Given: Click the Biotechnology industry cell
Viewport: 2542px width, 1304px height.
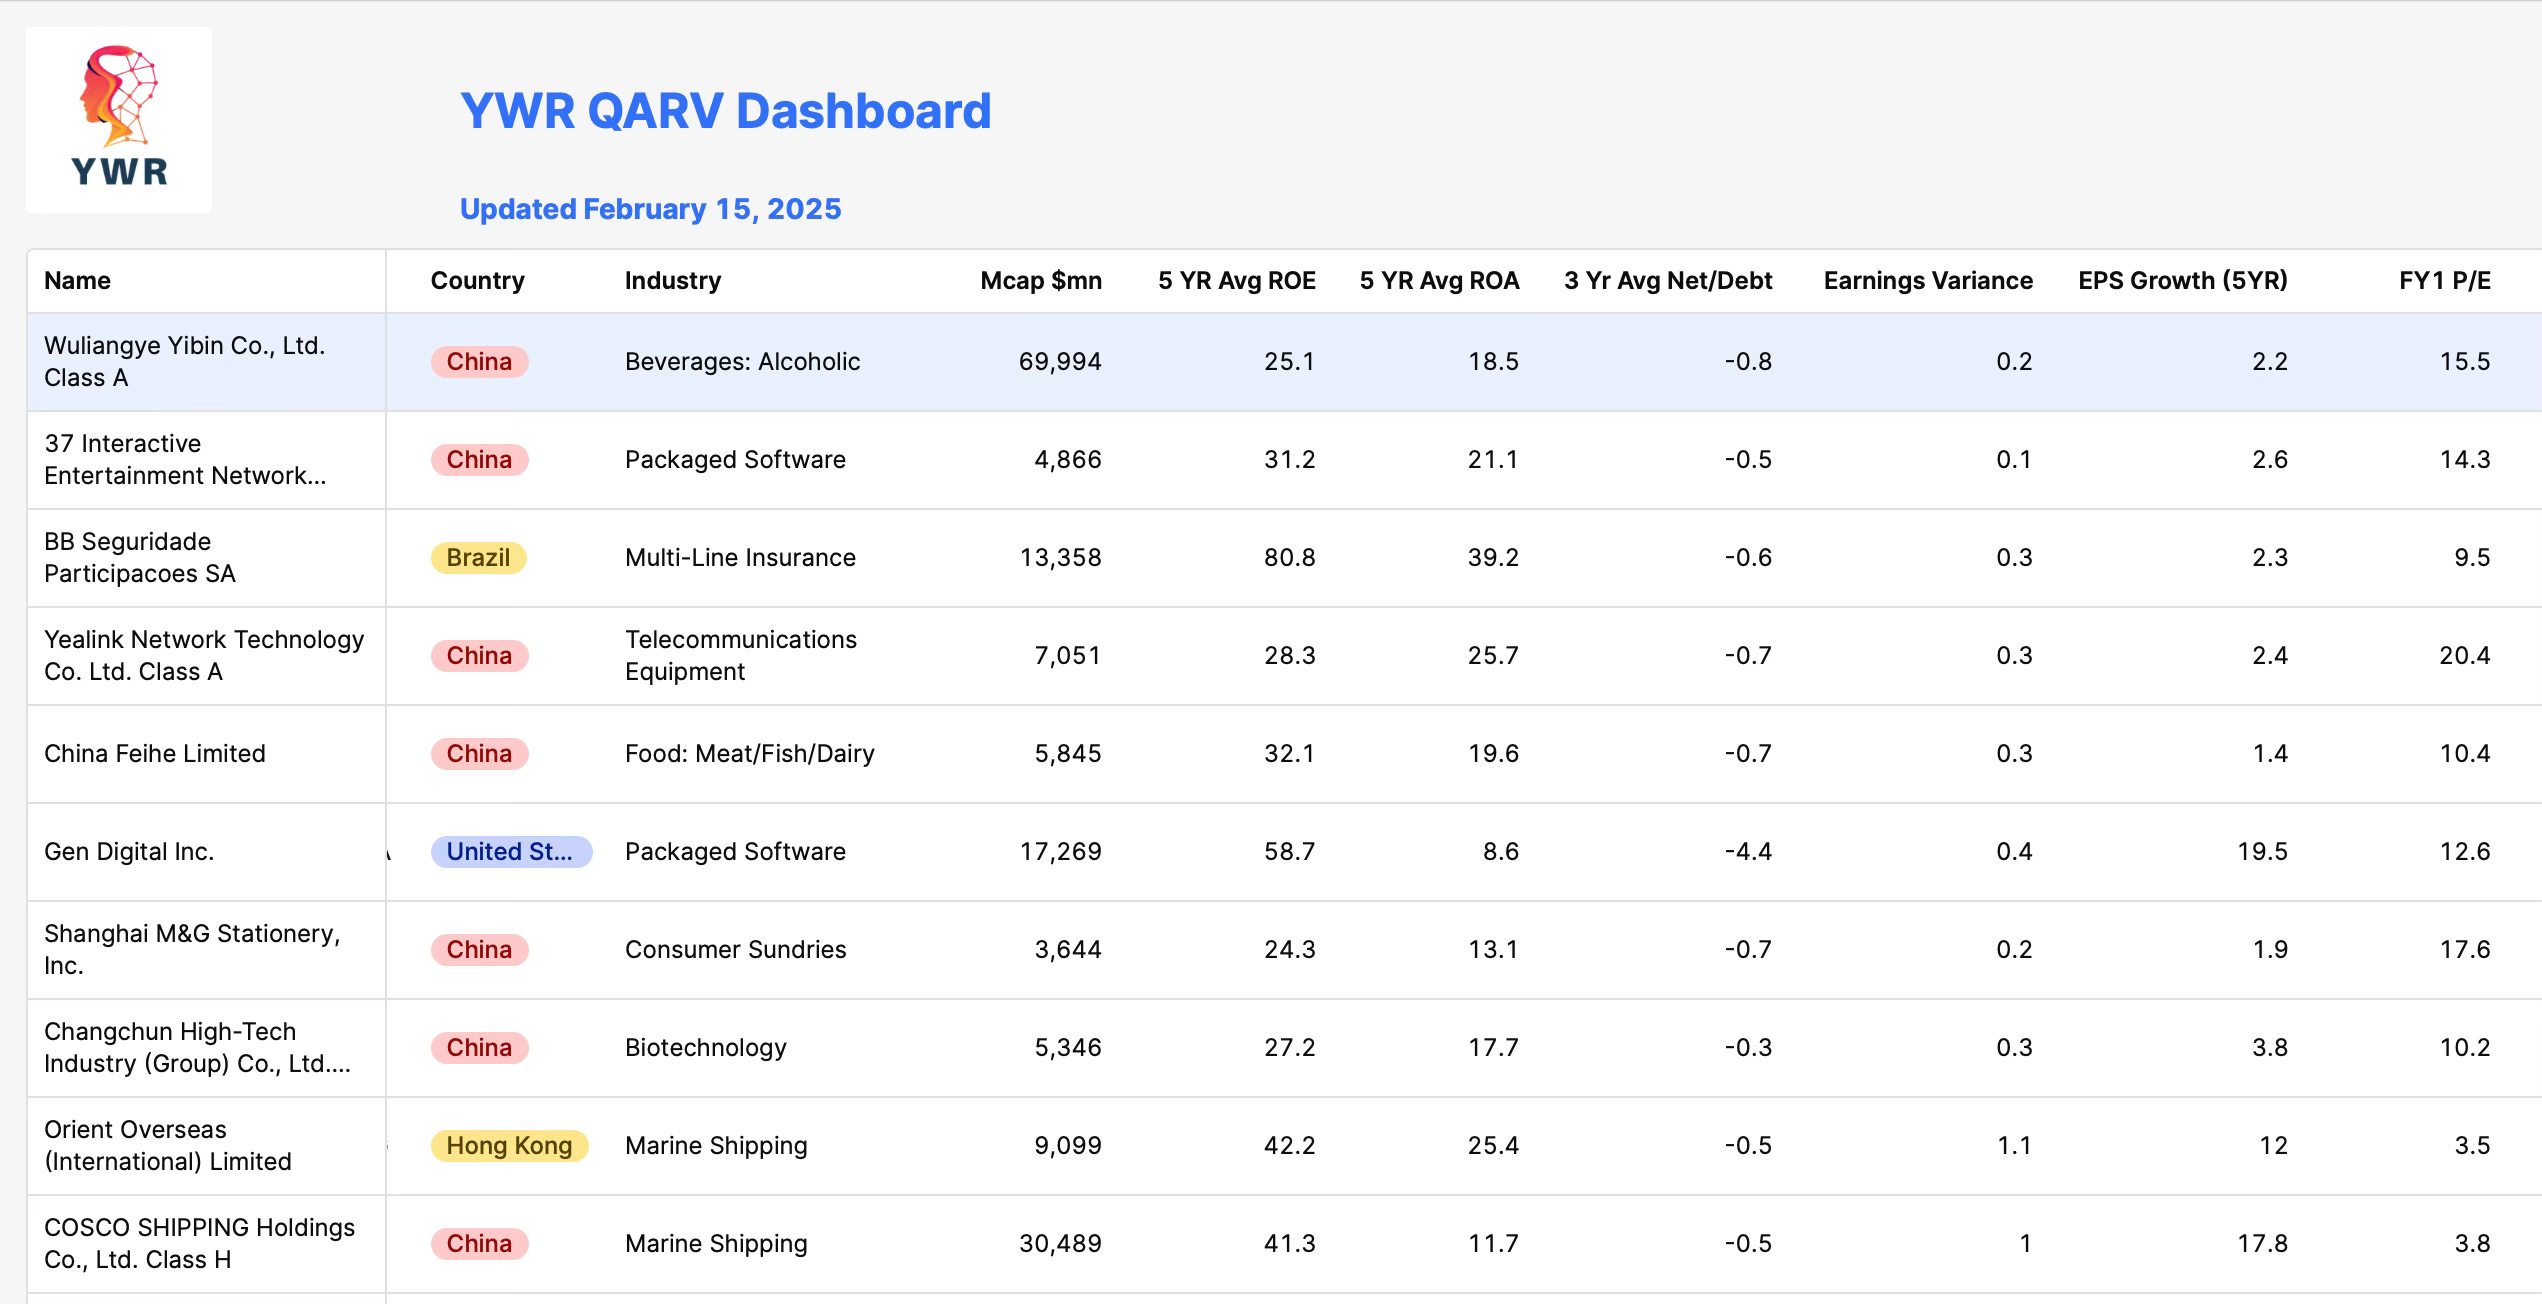Looking at the screenshot, I should point(705,1048).
